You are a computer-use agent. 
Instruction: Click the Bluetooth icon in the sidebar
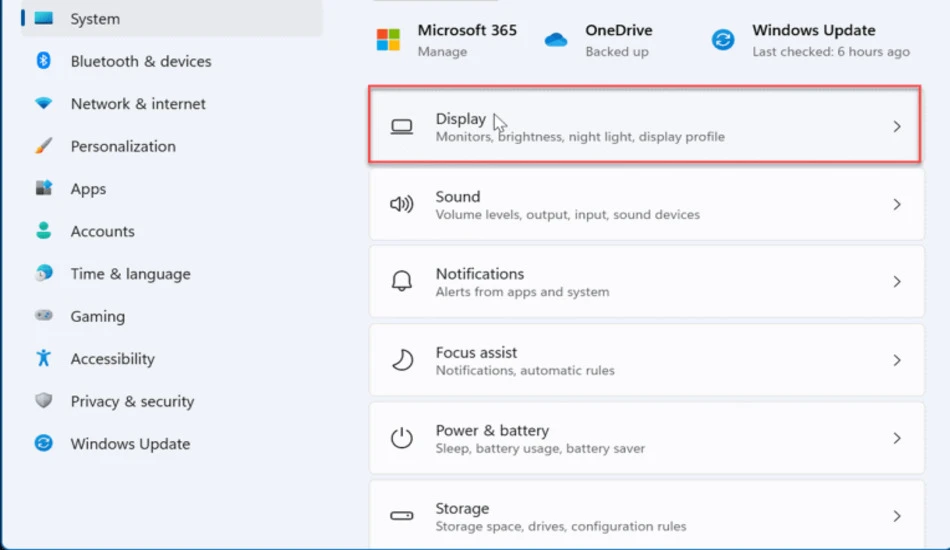[44, 61]
